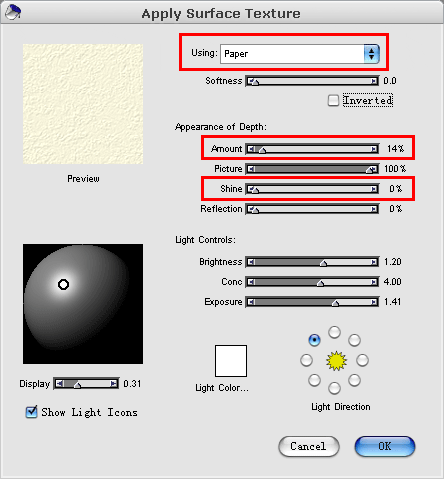Click the yellow sun light direction icon
Screen dimensions: 444x479
pos(336,361)
